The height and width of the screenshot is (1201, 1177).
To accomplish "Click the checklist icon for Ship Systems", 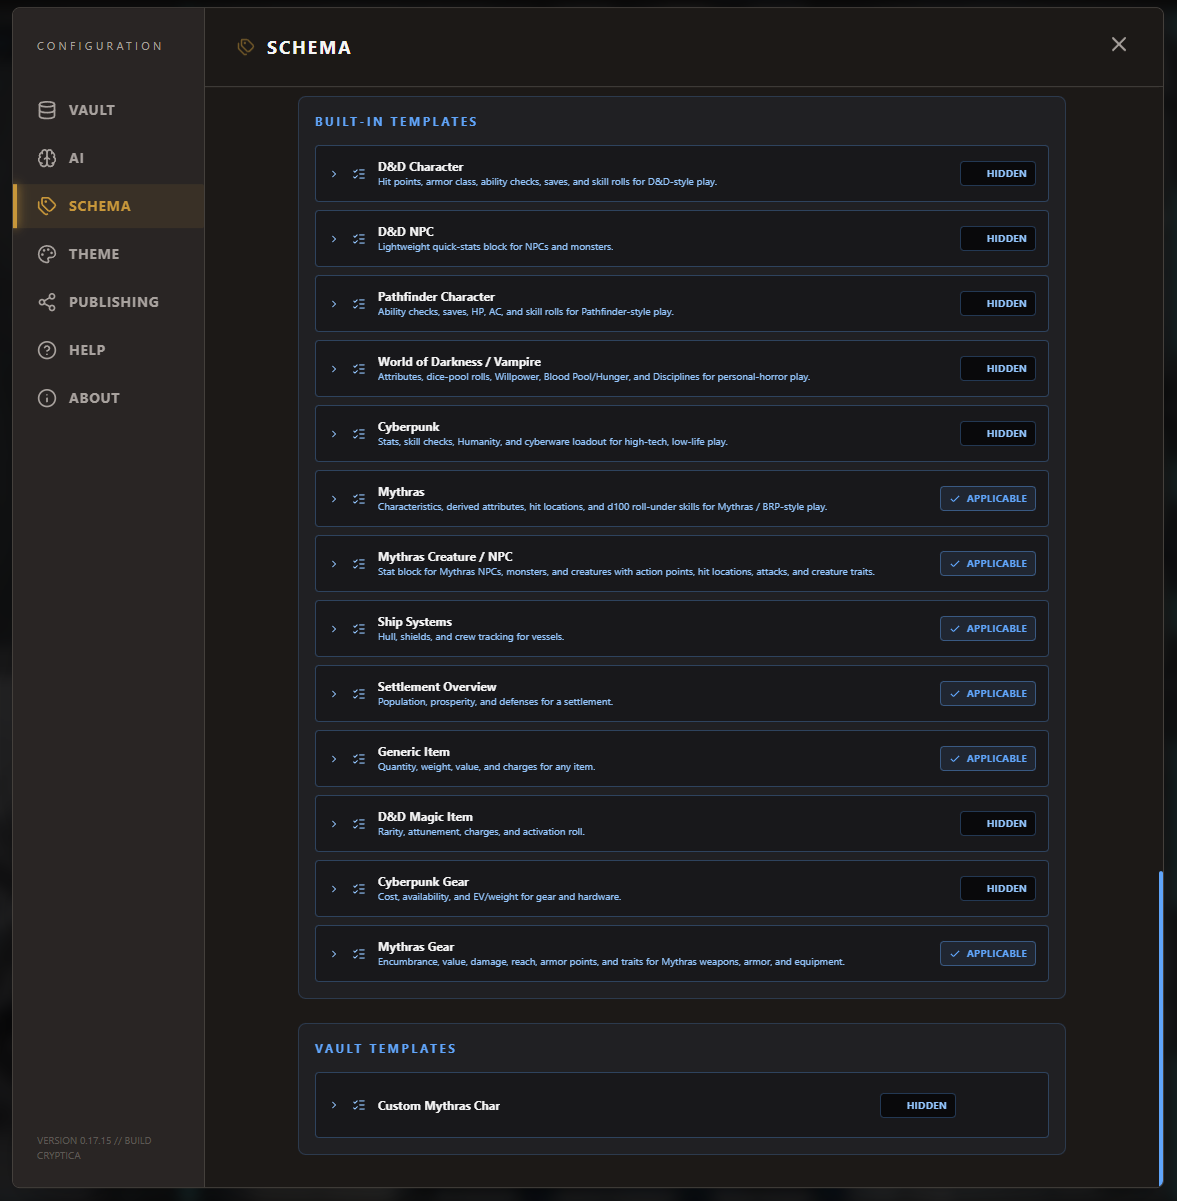I will pos(359,629).
